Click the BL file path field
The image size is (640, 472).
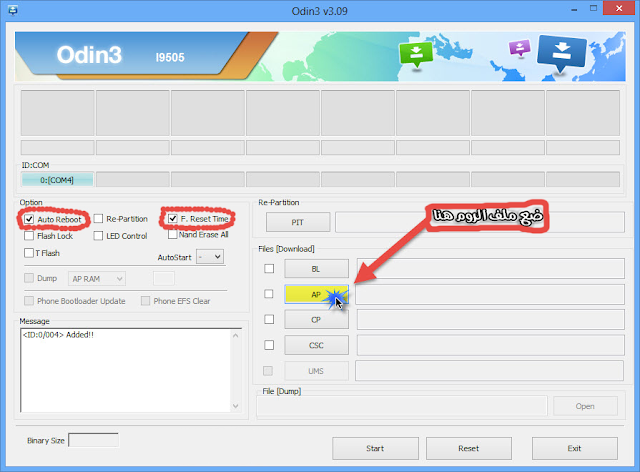tap(491, 268)
